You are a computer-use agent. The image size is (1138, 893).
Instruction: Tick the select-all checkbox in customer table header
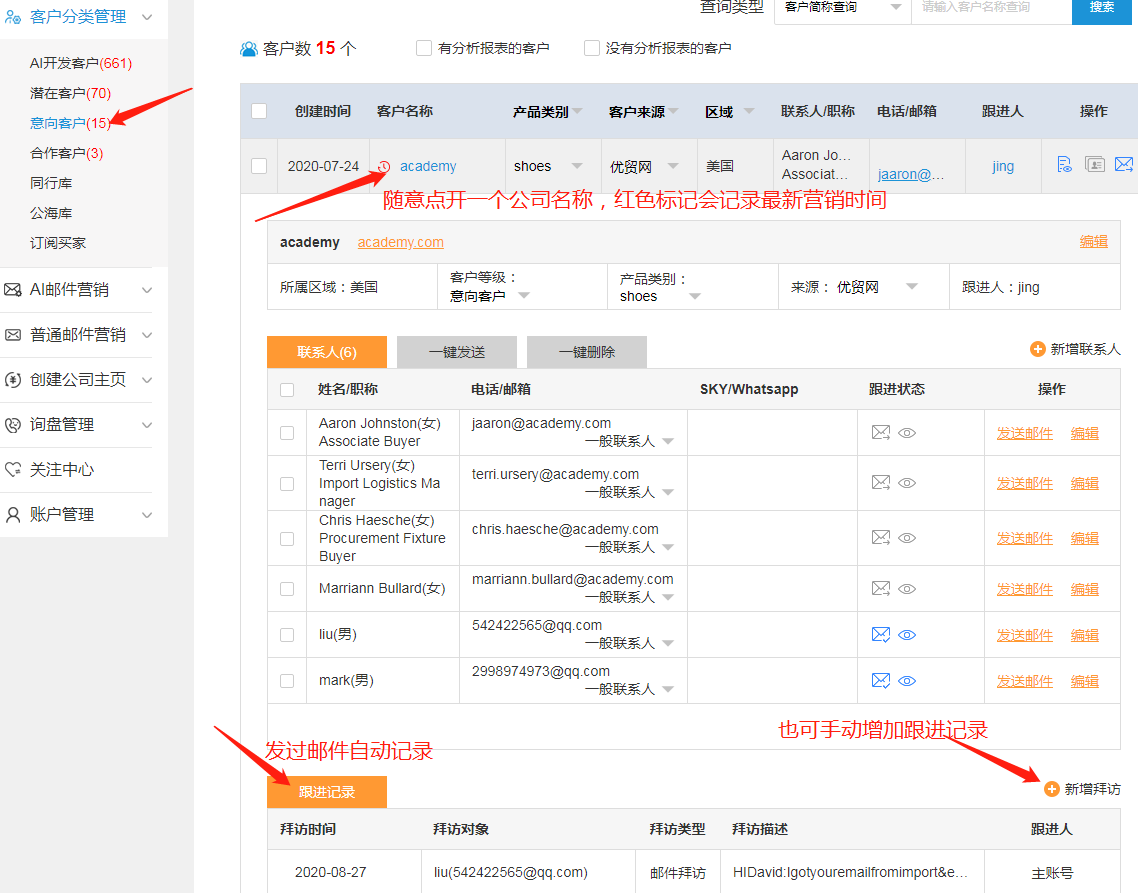click(x=259, y=111)
